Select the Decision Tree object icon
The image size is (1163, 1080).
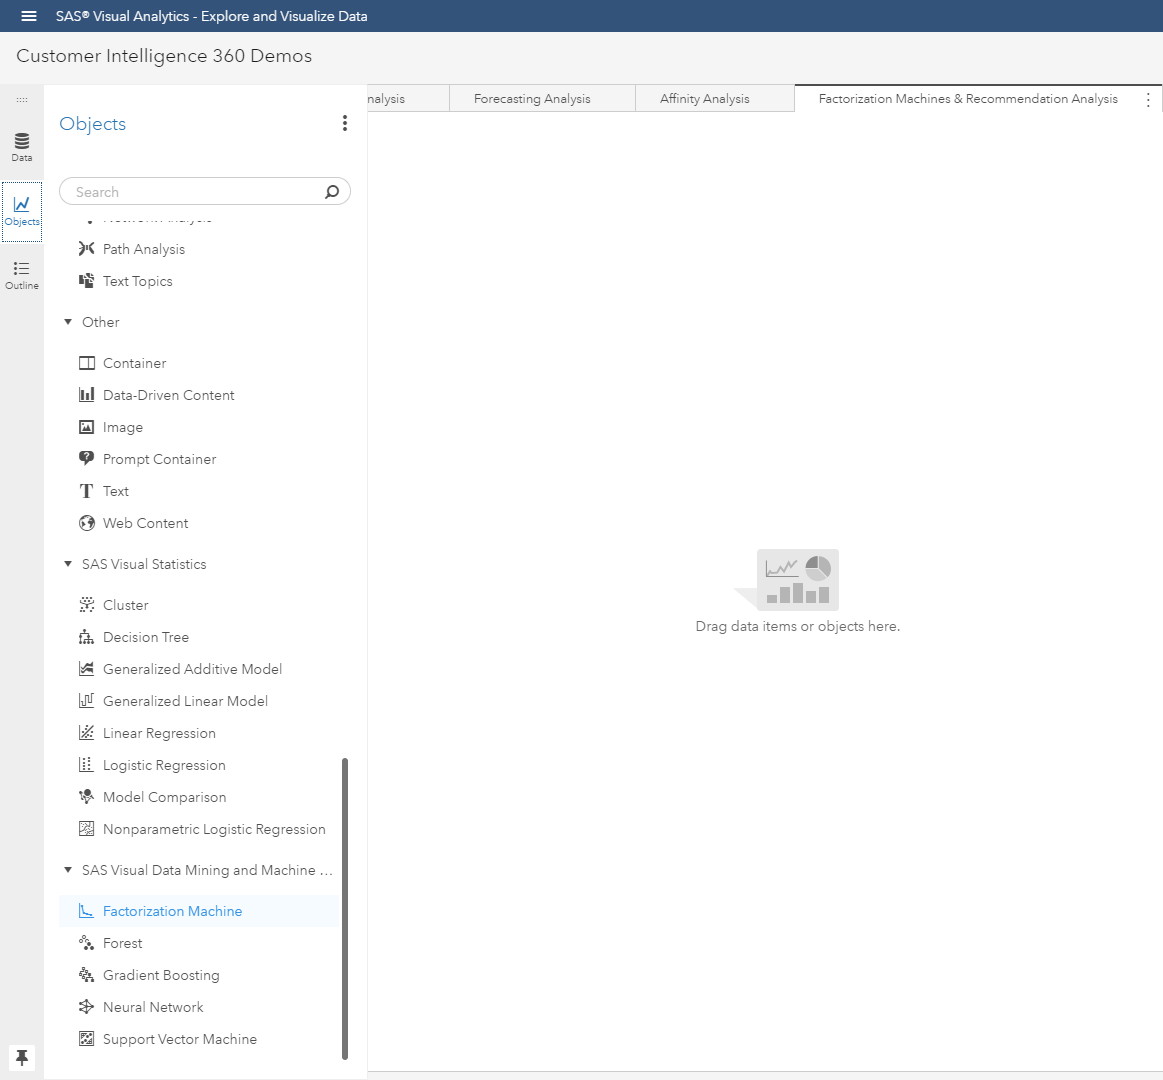click(x=87, y=637)
